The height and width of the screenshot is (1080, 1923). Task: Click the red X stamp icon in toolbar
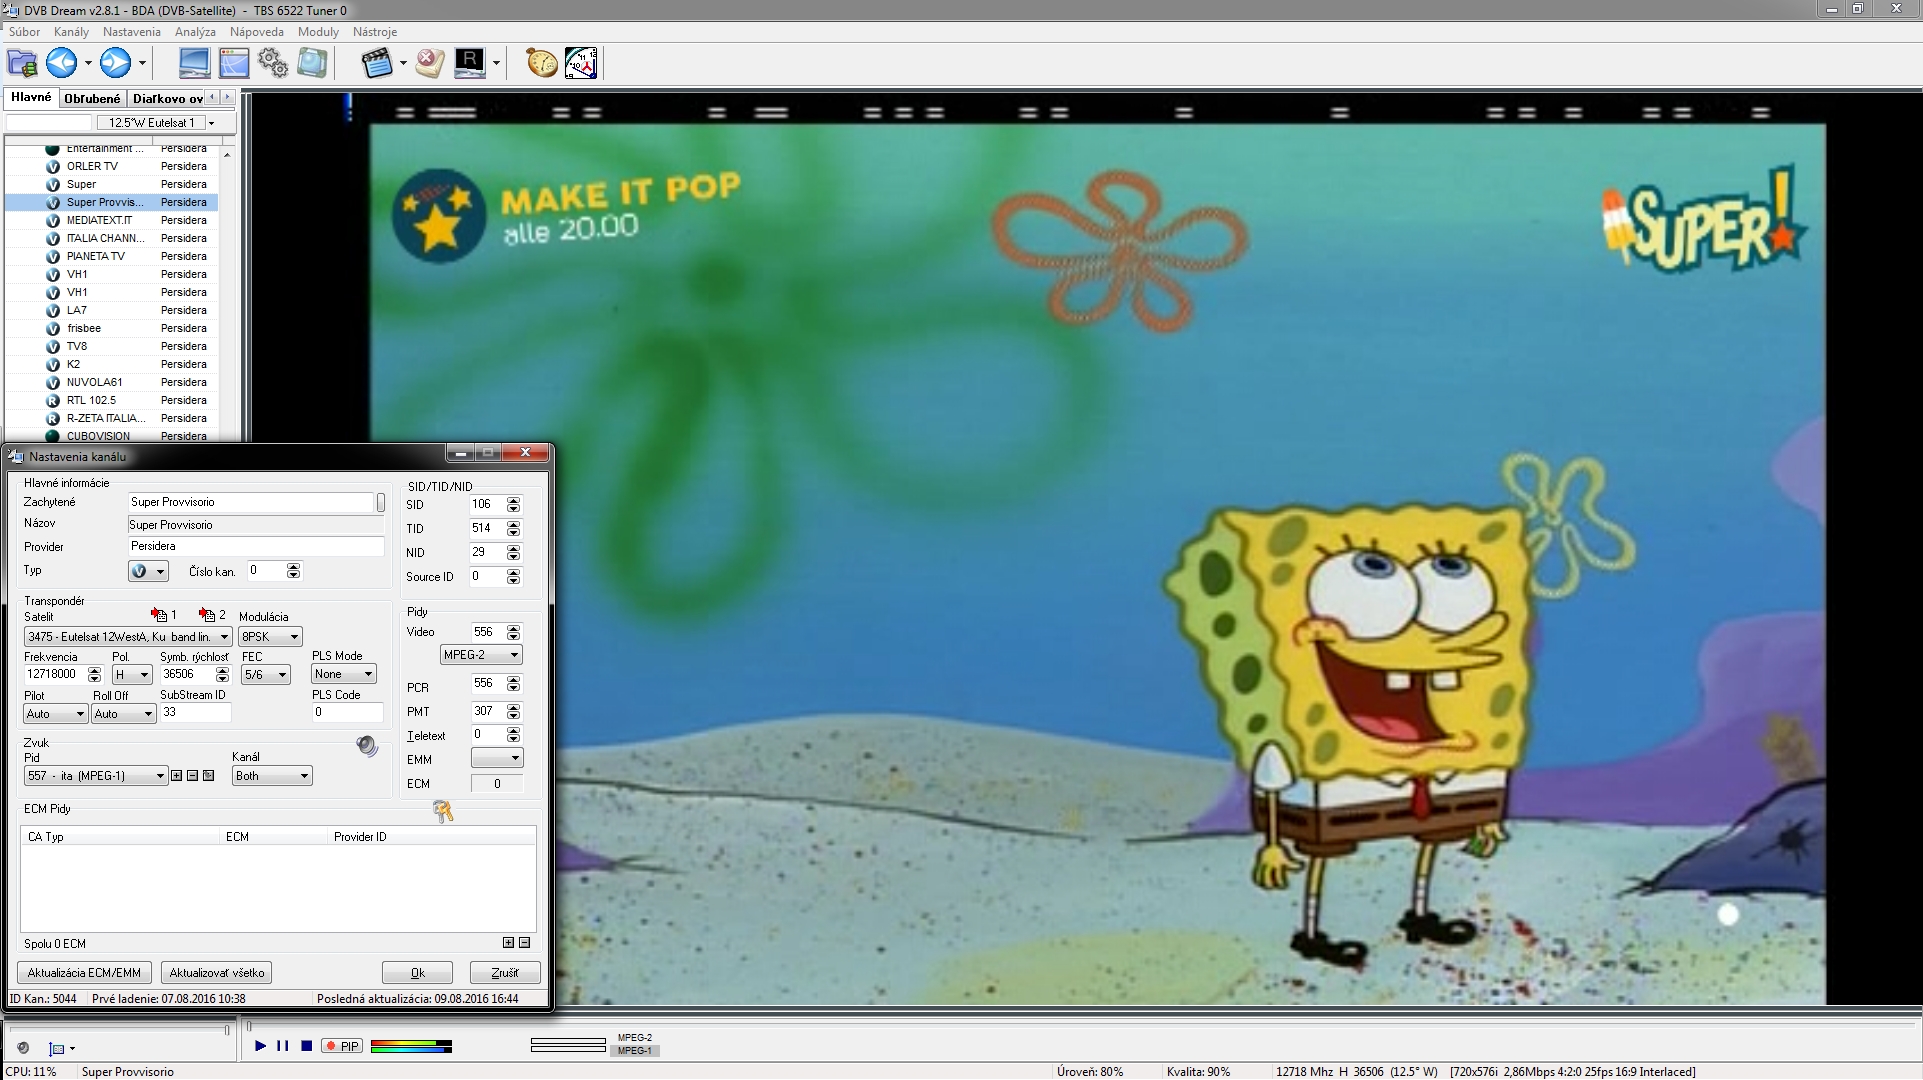pyautogui.click(x=430, y=63)
